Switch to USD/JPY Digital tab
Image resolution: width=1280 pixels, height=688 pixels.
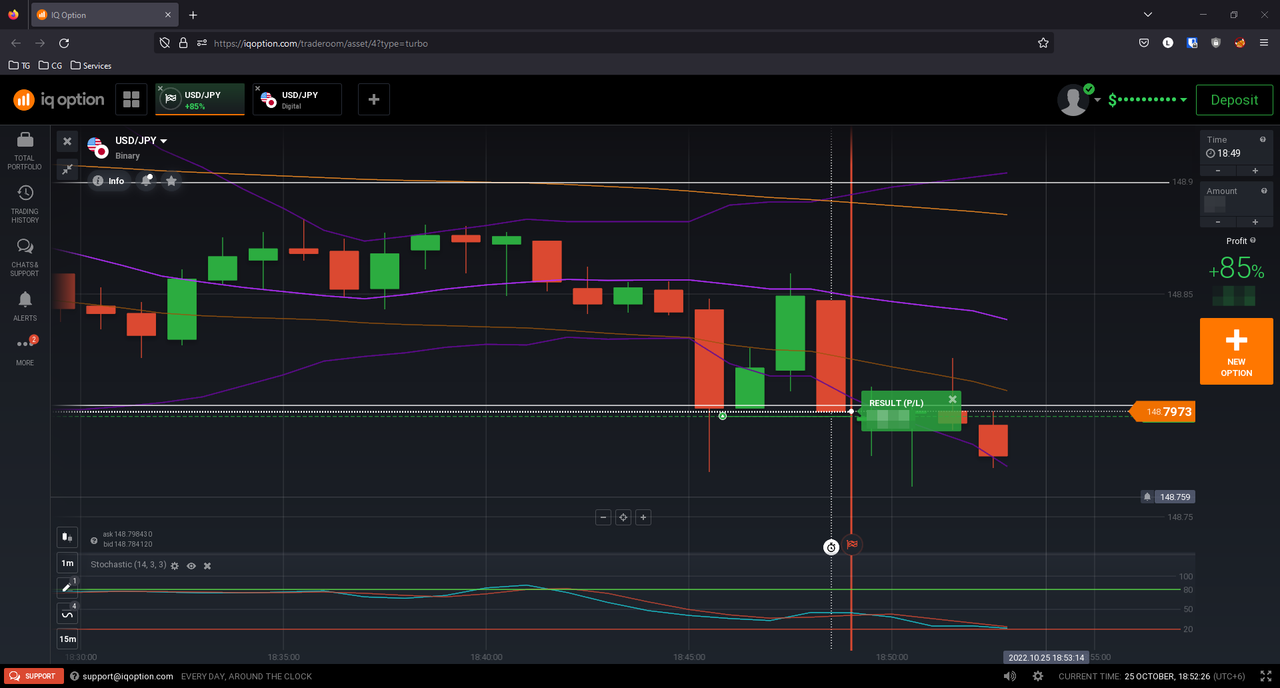point(297,99)
